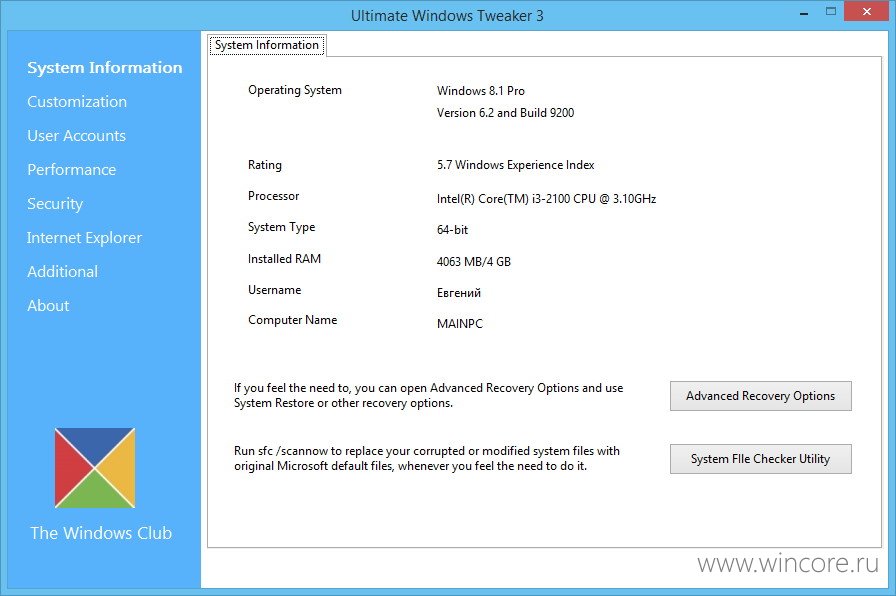Screen dimensions: 896x596
Task: Click the Advanced Recovery Options button
Action: coord(761,396)
